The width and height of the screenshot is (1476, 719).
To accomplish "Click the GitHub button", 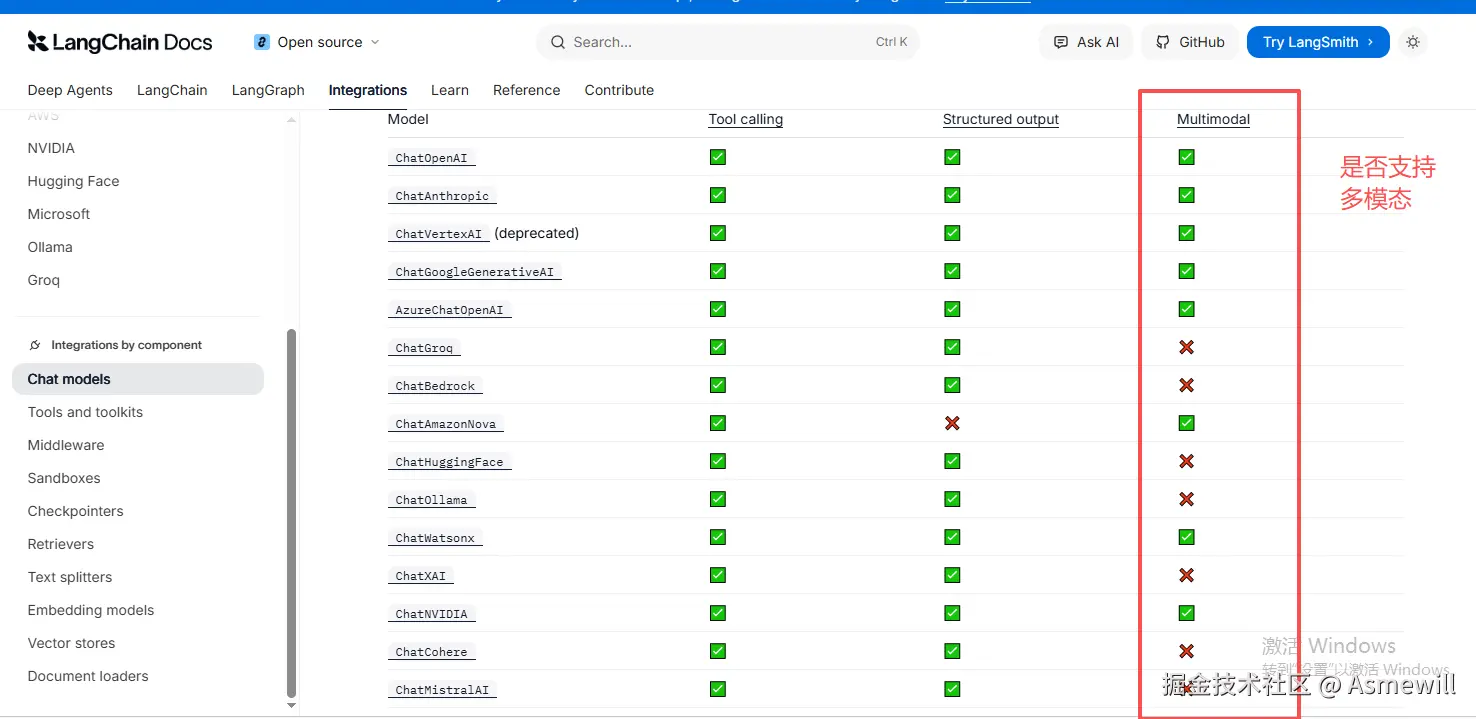I will tap(1190, 42).
